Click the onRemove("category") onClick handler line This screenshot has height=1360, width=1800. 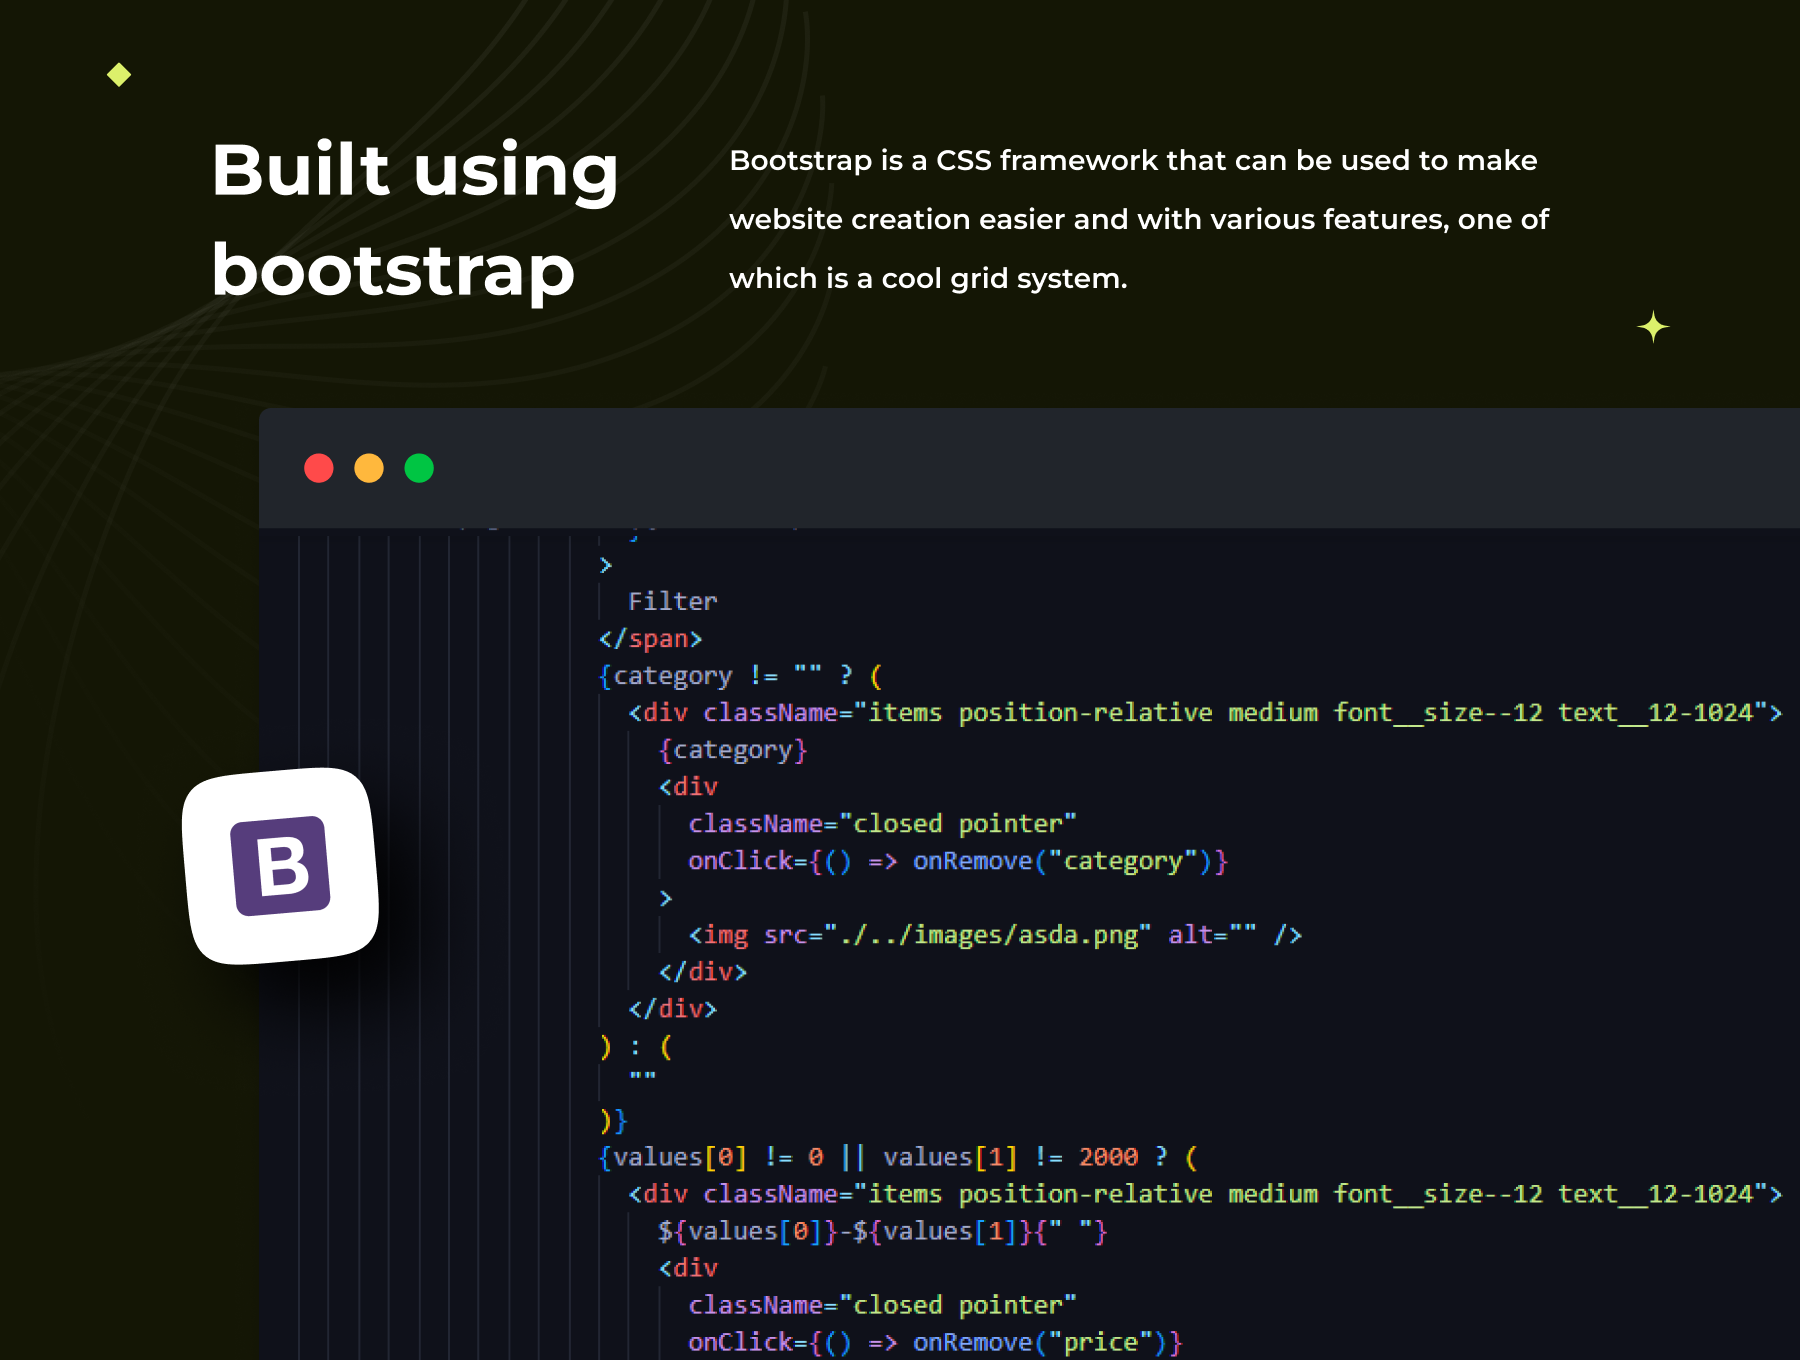pyautogui.click(x=957, y=861)
